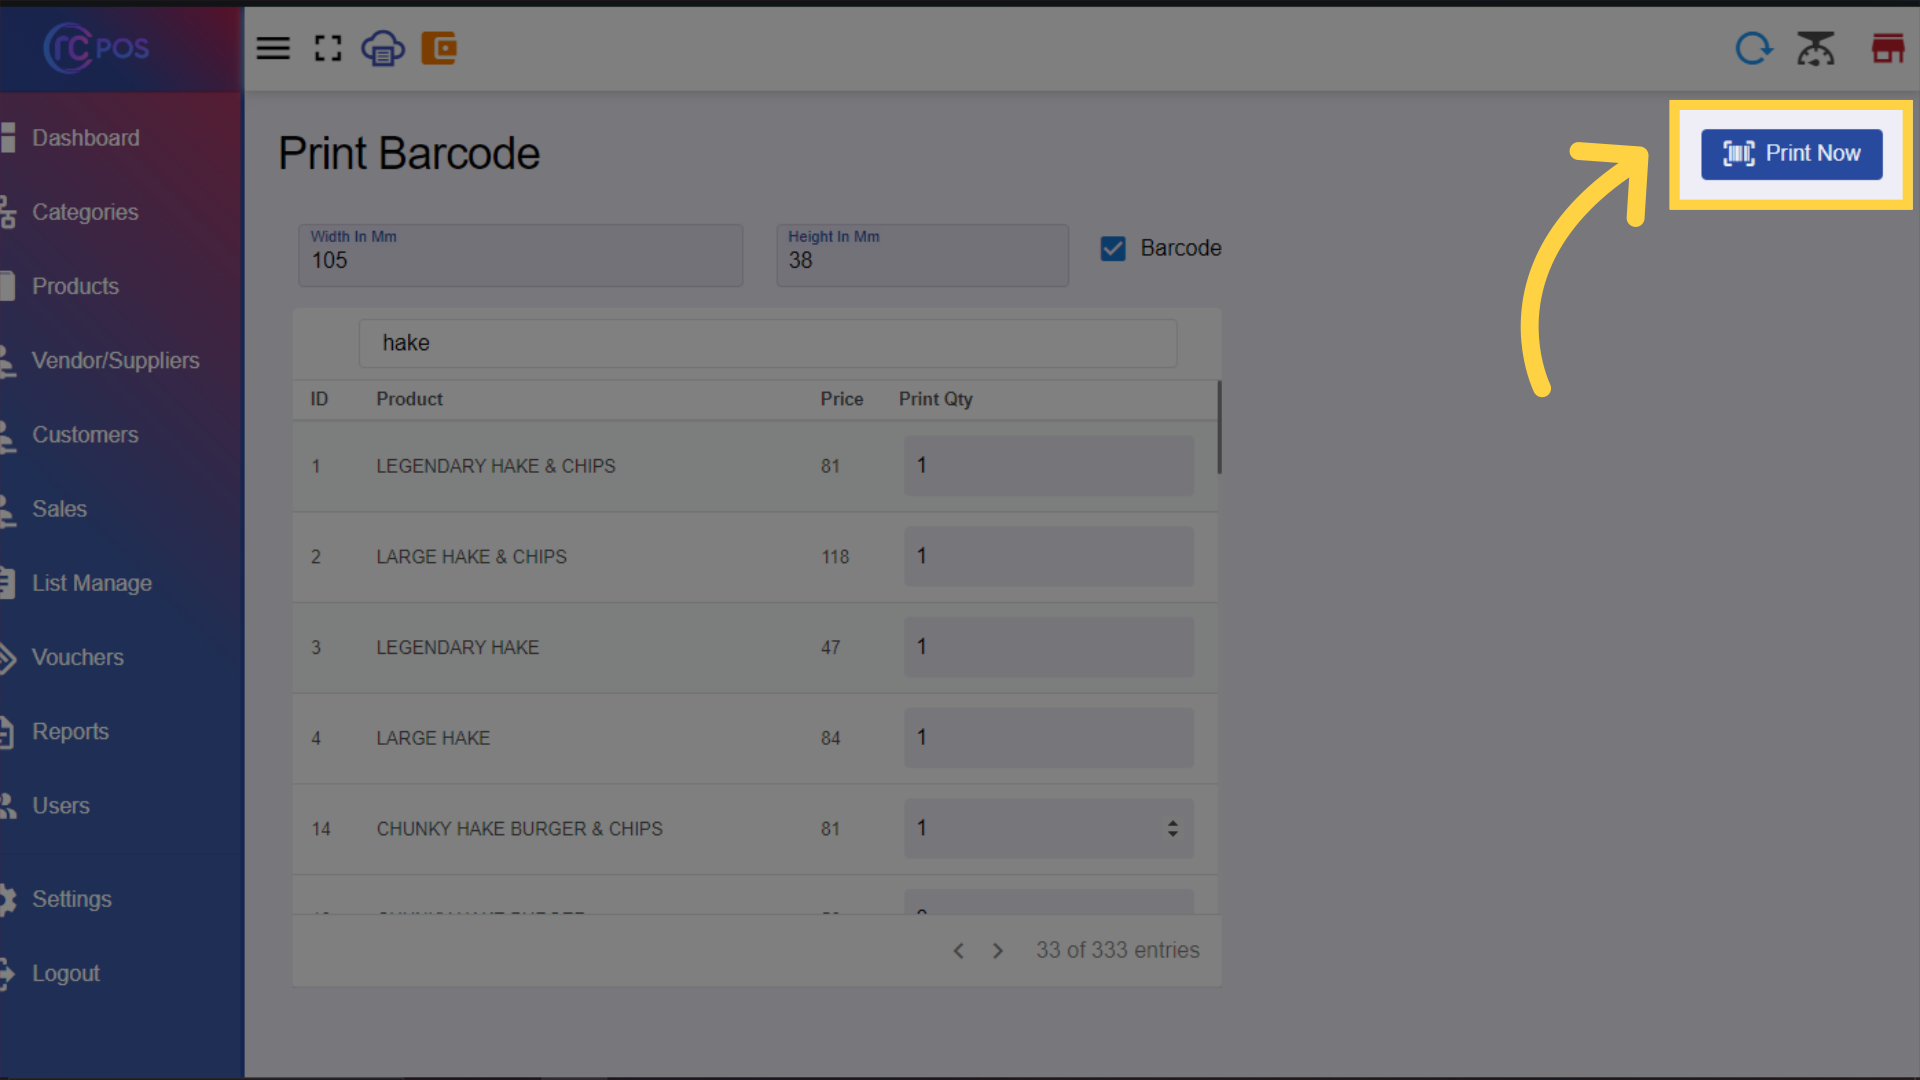The height and width of the screenshot is (1080, 1920).
Task: Open Vouchers in the sidebar
Action: point(78,657)
